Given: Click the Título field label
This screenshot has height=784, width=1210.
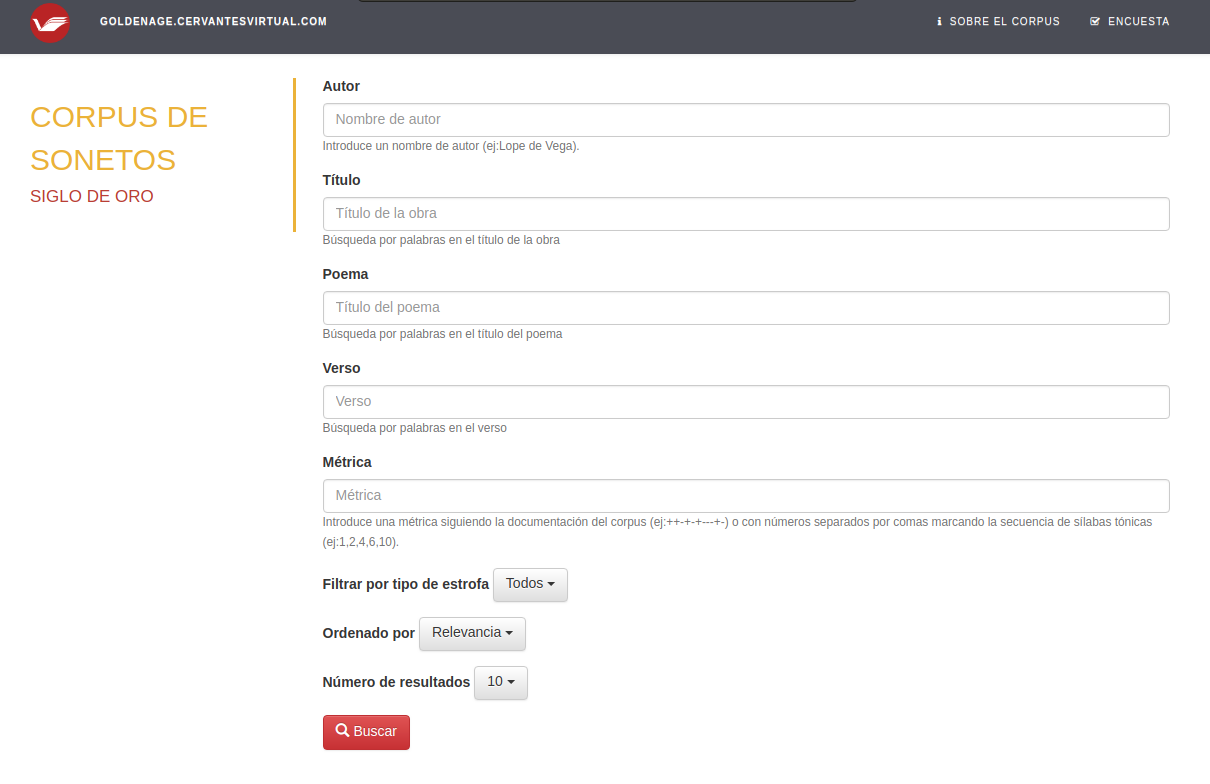Looking at the screenshot, I should tap(342, 180).
